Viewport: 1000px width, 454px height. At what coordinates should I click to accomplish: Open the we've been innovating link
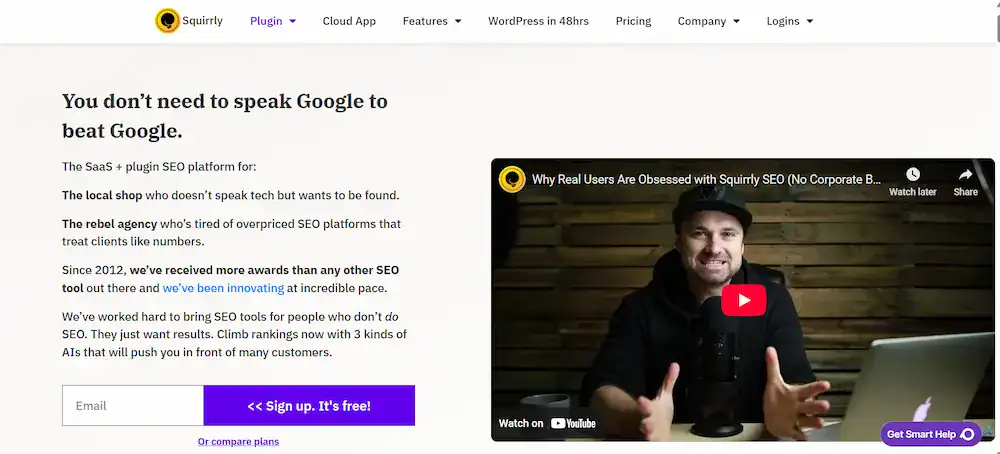tap(223, 288)
